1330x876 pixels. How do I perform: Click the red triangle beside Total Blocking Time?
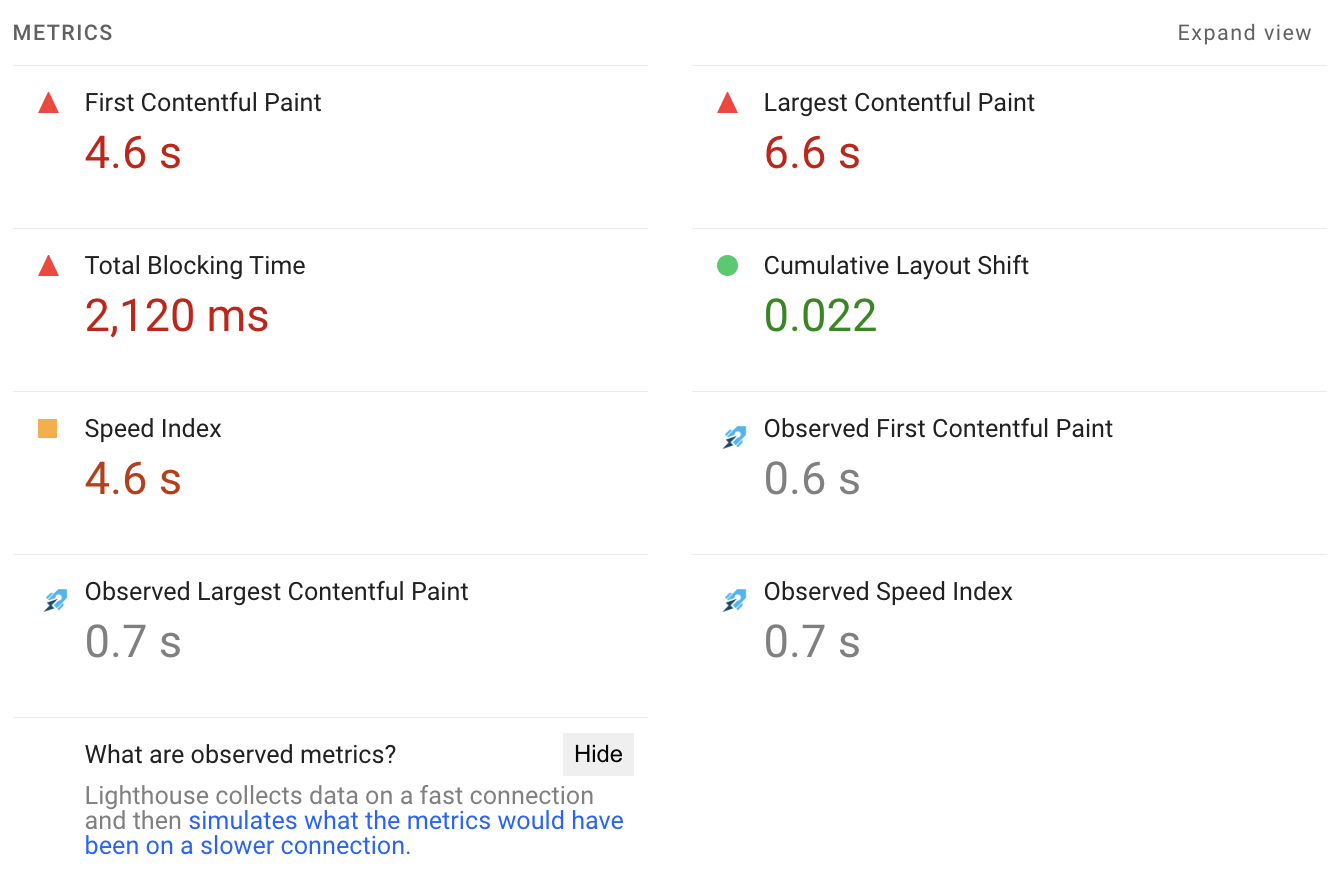48,266
